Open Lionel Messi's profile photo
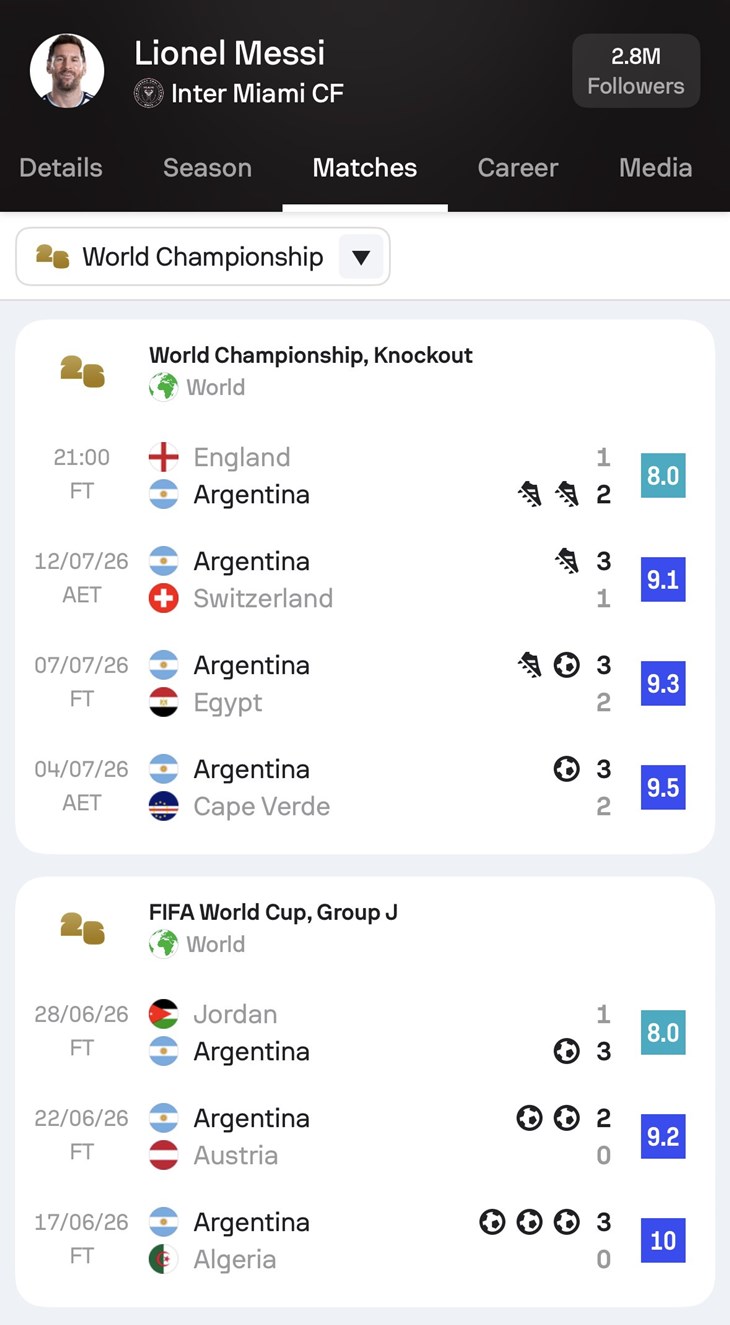 point(67,70)
